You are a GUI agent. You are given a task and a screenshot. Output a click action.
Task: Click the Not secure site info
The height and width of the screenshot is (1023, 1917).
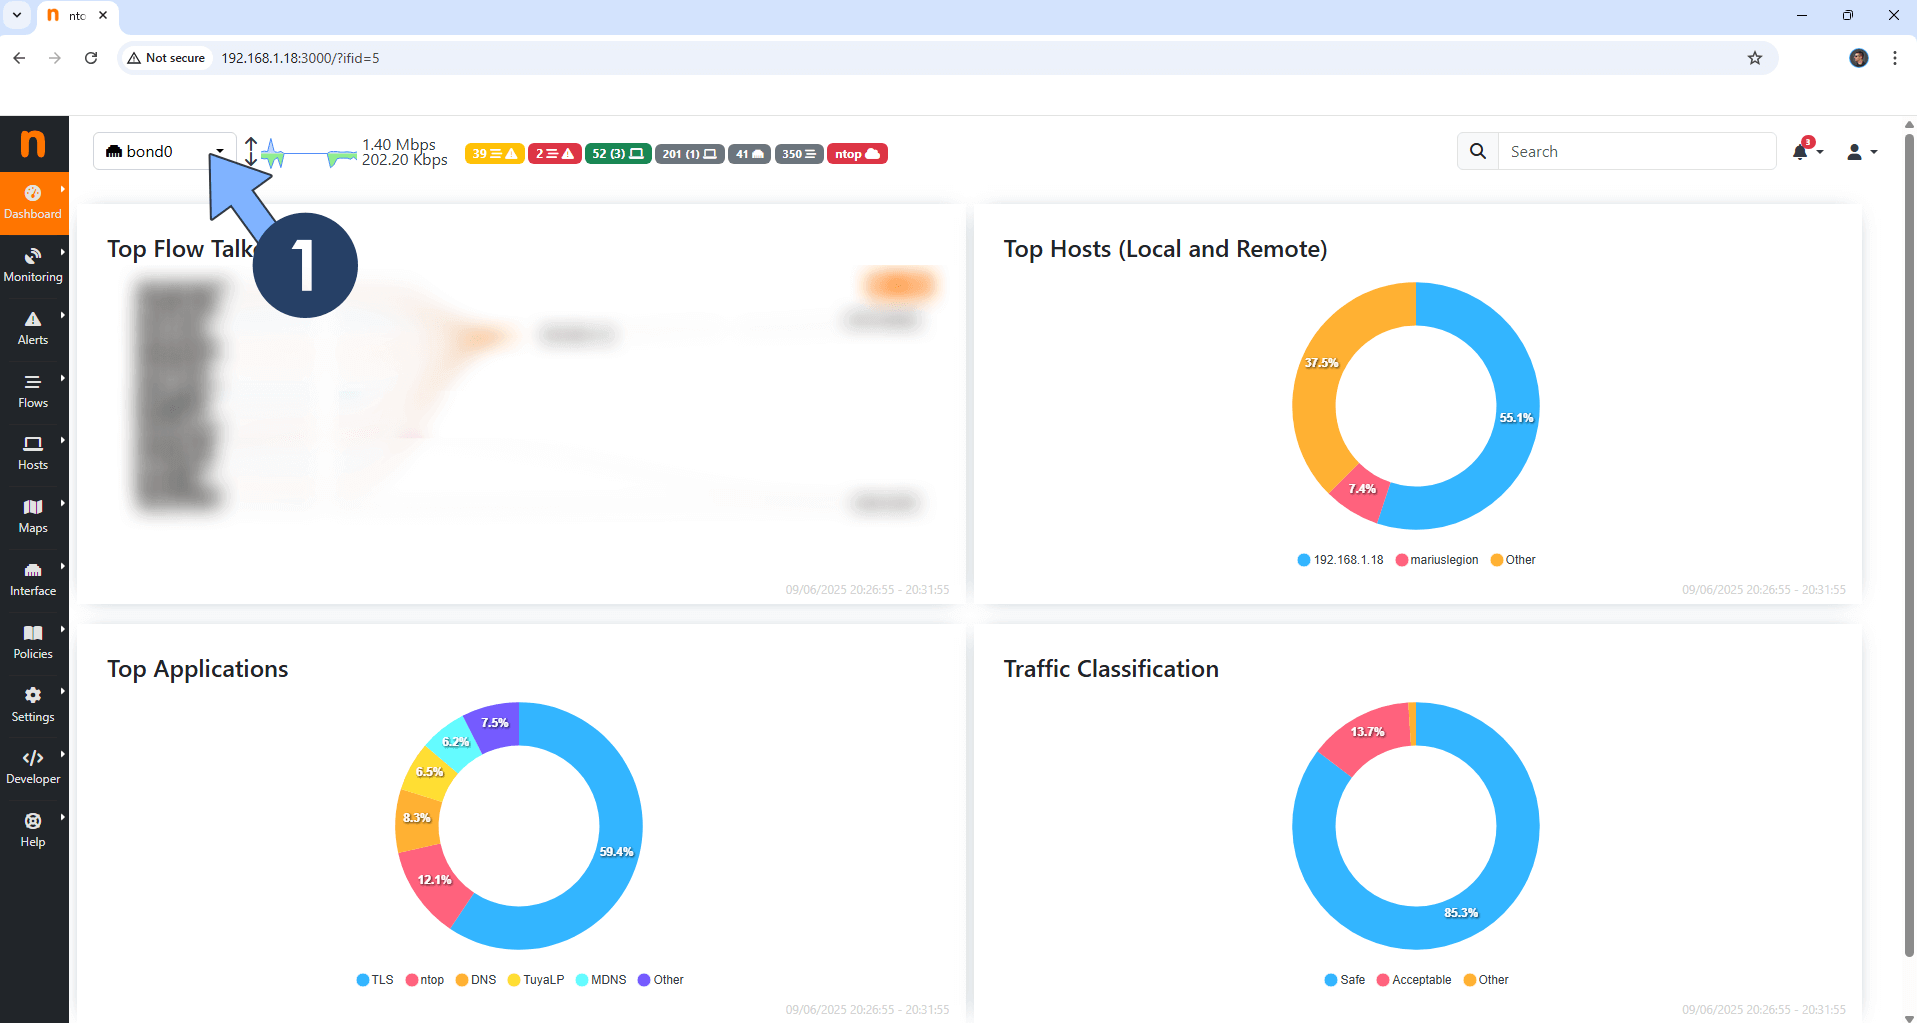click(167, 58)
